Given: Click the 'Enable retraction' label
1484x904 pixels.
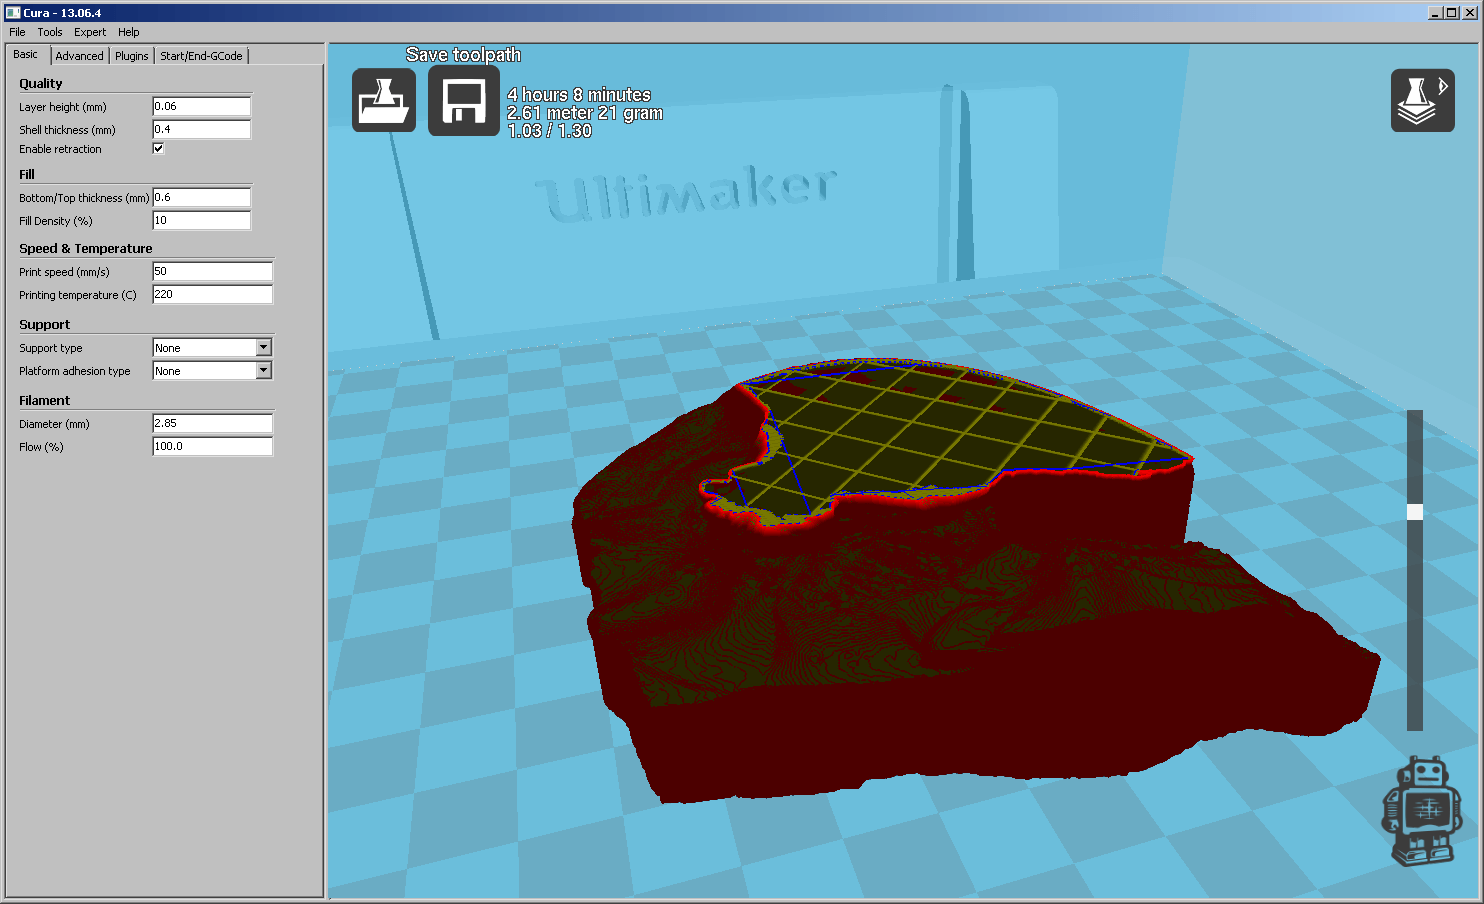Looking at the screenshot, I should tap(60, 149).
